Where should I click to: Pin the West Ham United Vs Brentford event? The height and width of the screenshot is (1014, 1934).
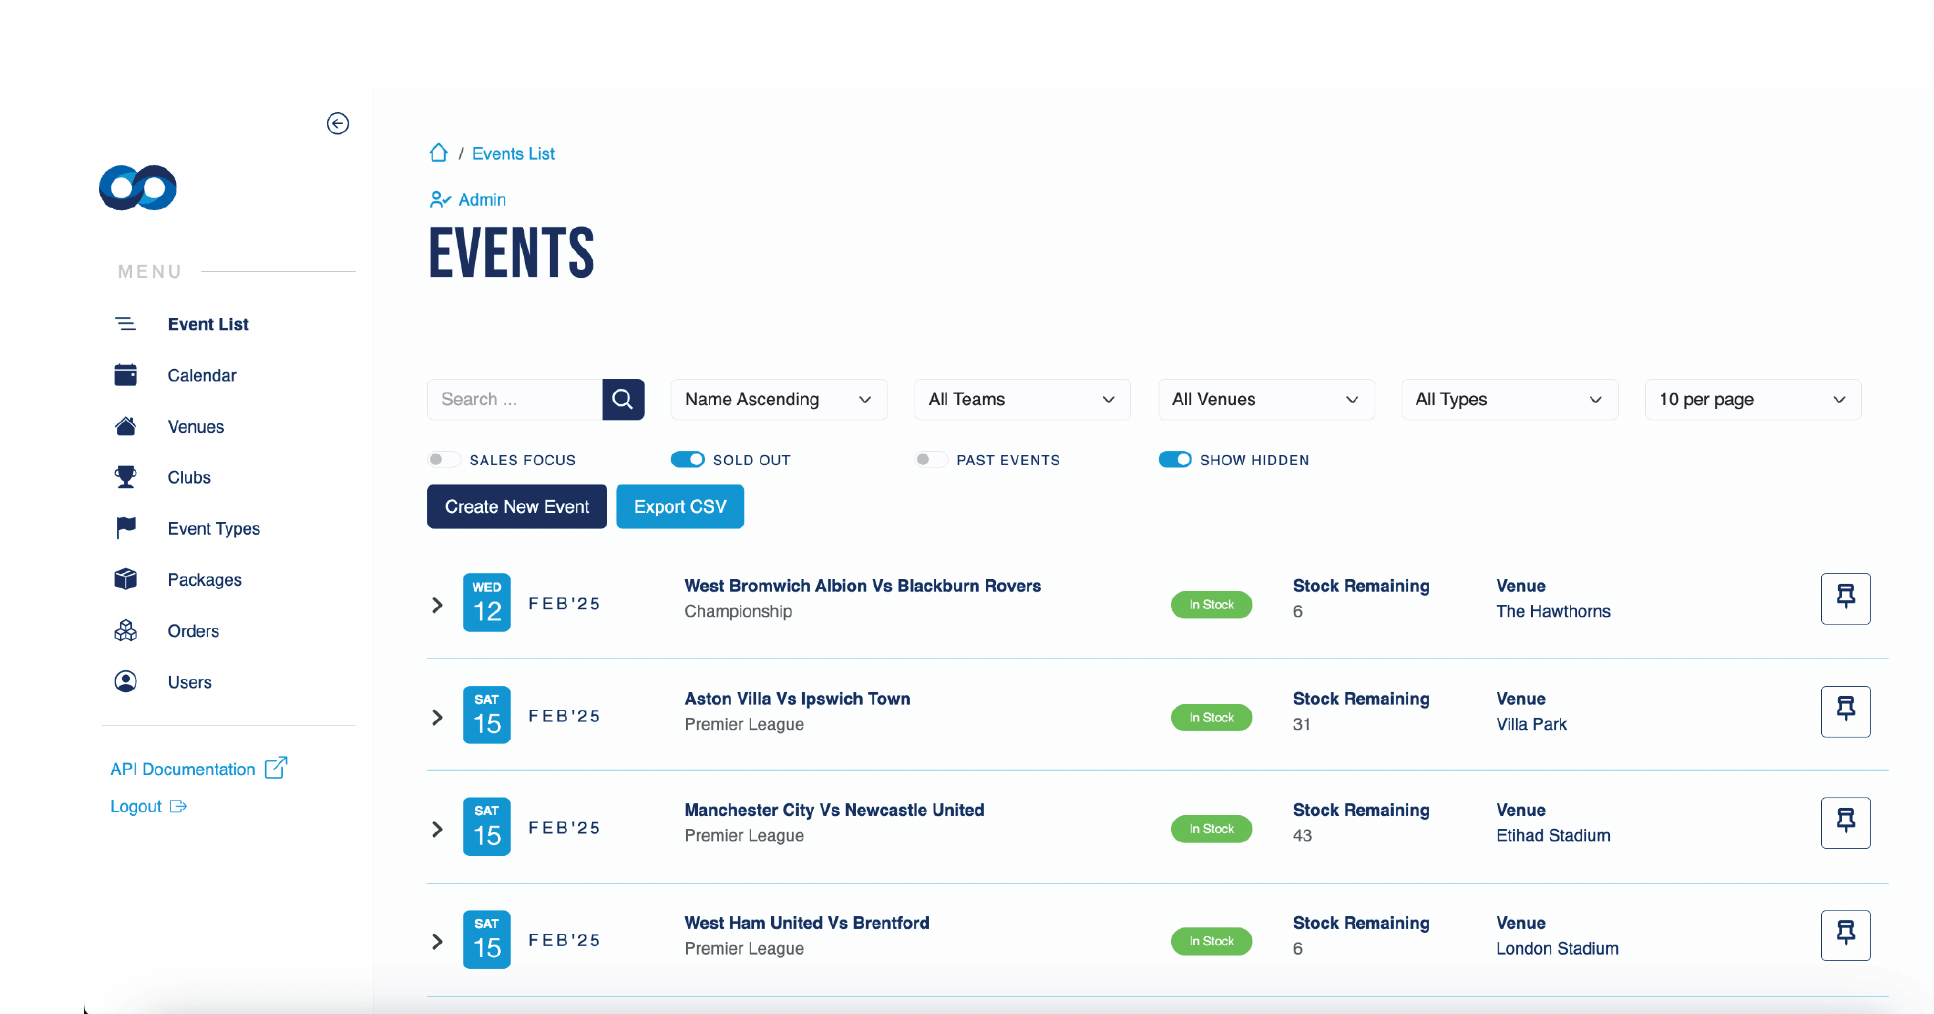(1845, 936)
